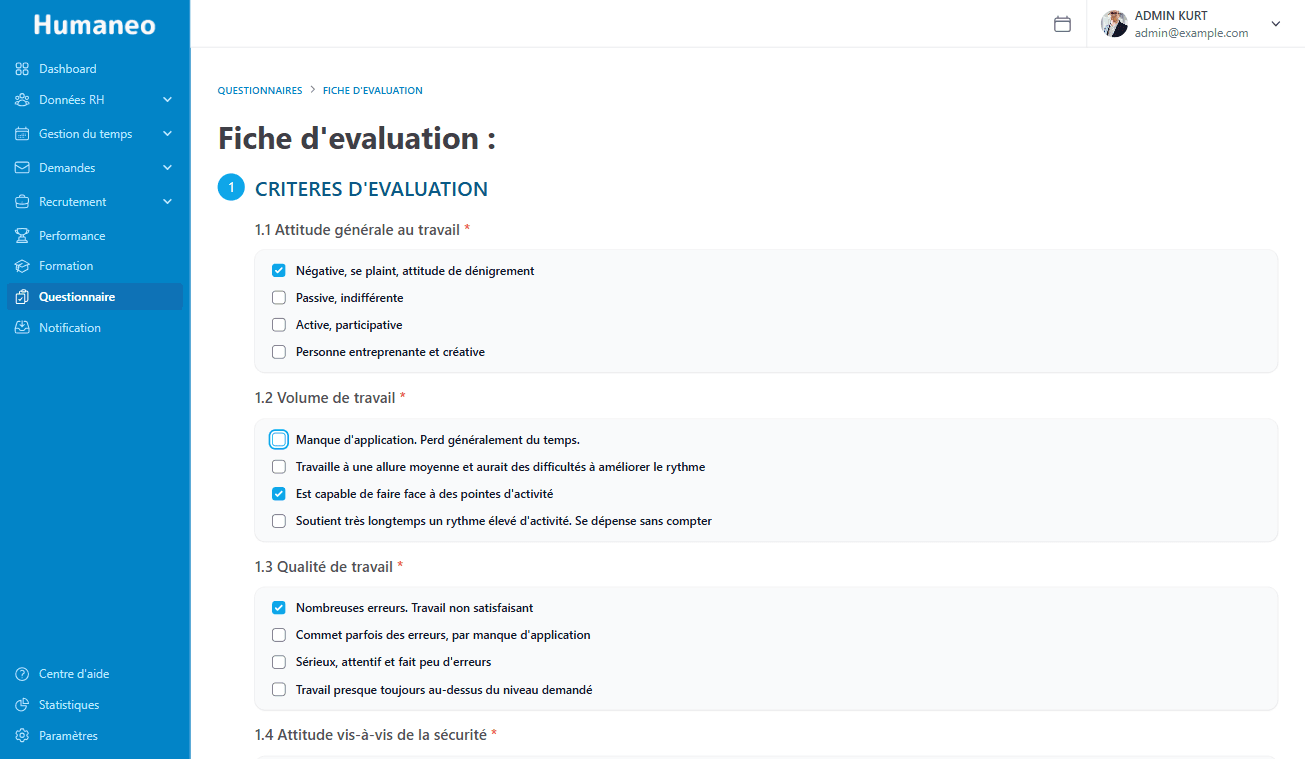Select the Demandes menu item
The width and height of the screenshot is (1305, 759).
pos(67,168)
